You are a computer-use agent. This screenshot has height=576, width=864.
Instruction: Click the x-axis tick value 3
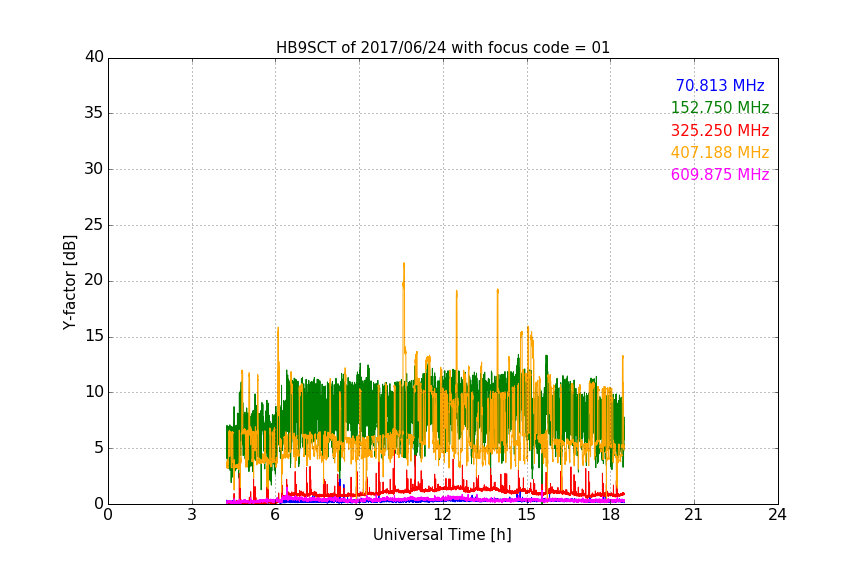tap(192, 515)
